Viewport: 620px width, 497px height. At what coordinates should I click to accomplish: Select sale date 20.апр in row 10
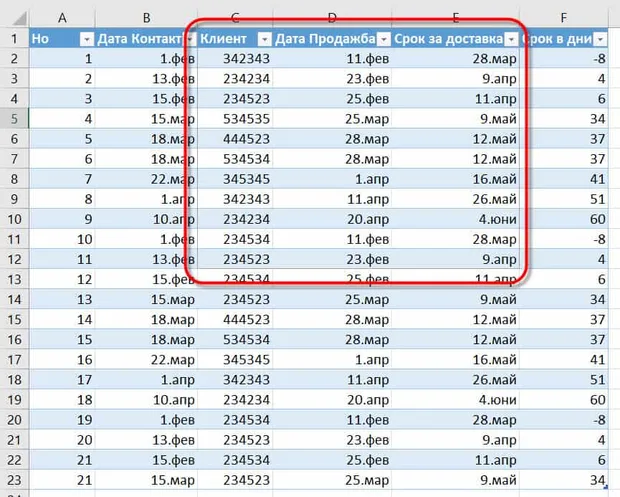click(x=332, y=219)
